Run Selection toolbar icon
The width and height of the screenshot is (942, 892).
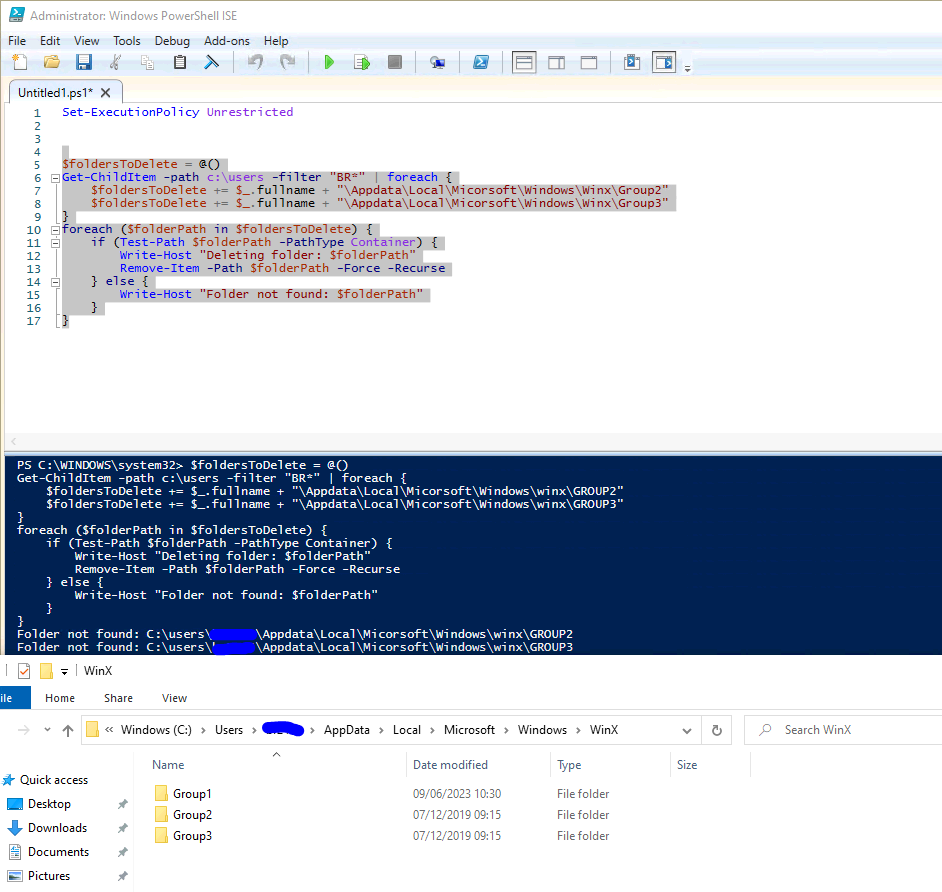362,62
